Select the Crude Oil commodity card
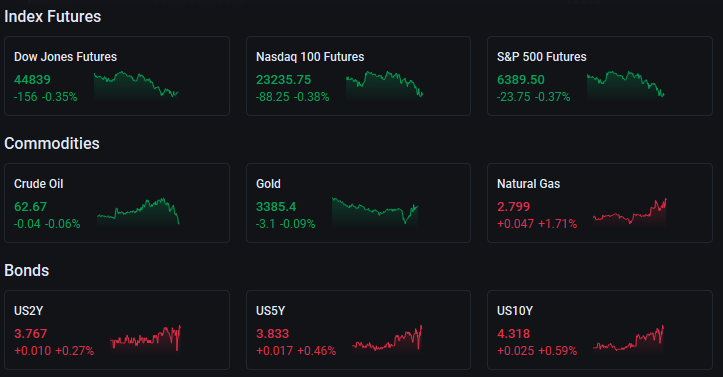This screenshot has width=723, height=377. 117,203
